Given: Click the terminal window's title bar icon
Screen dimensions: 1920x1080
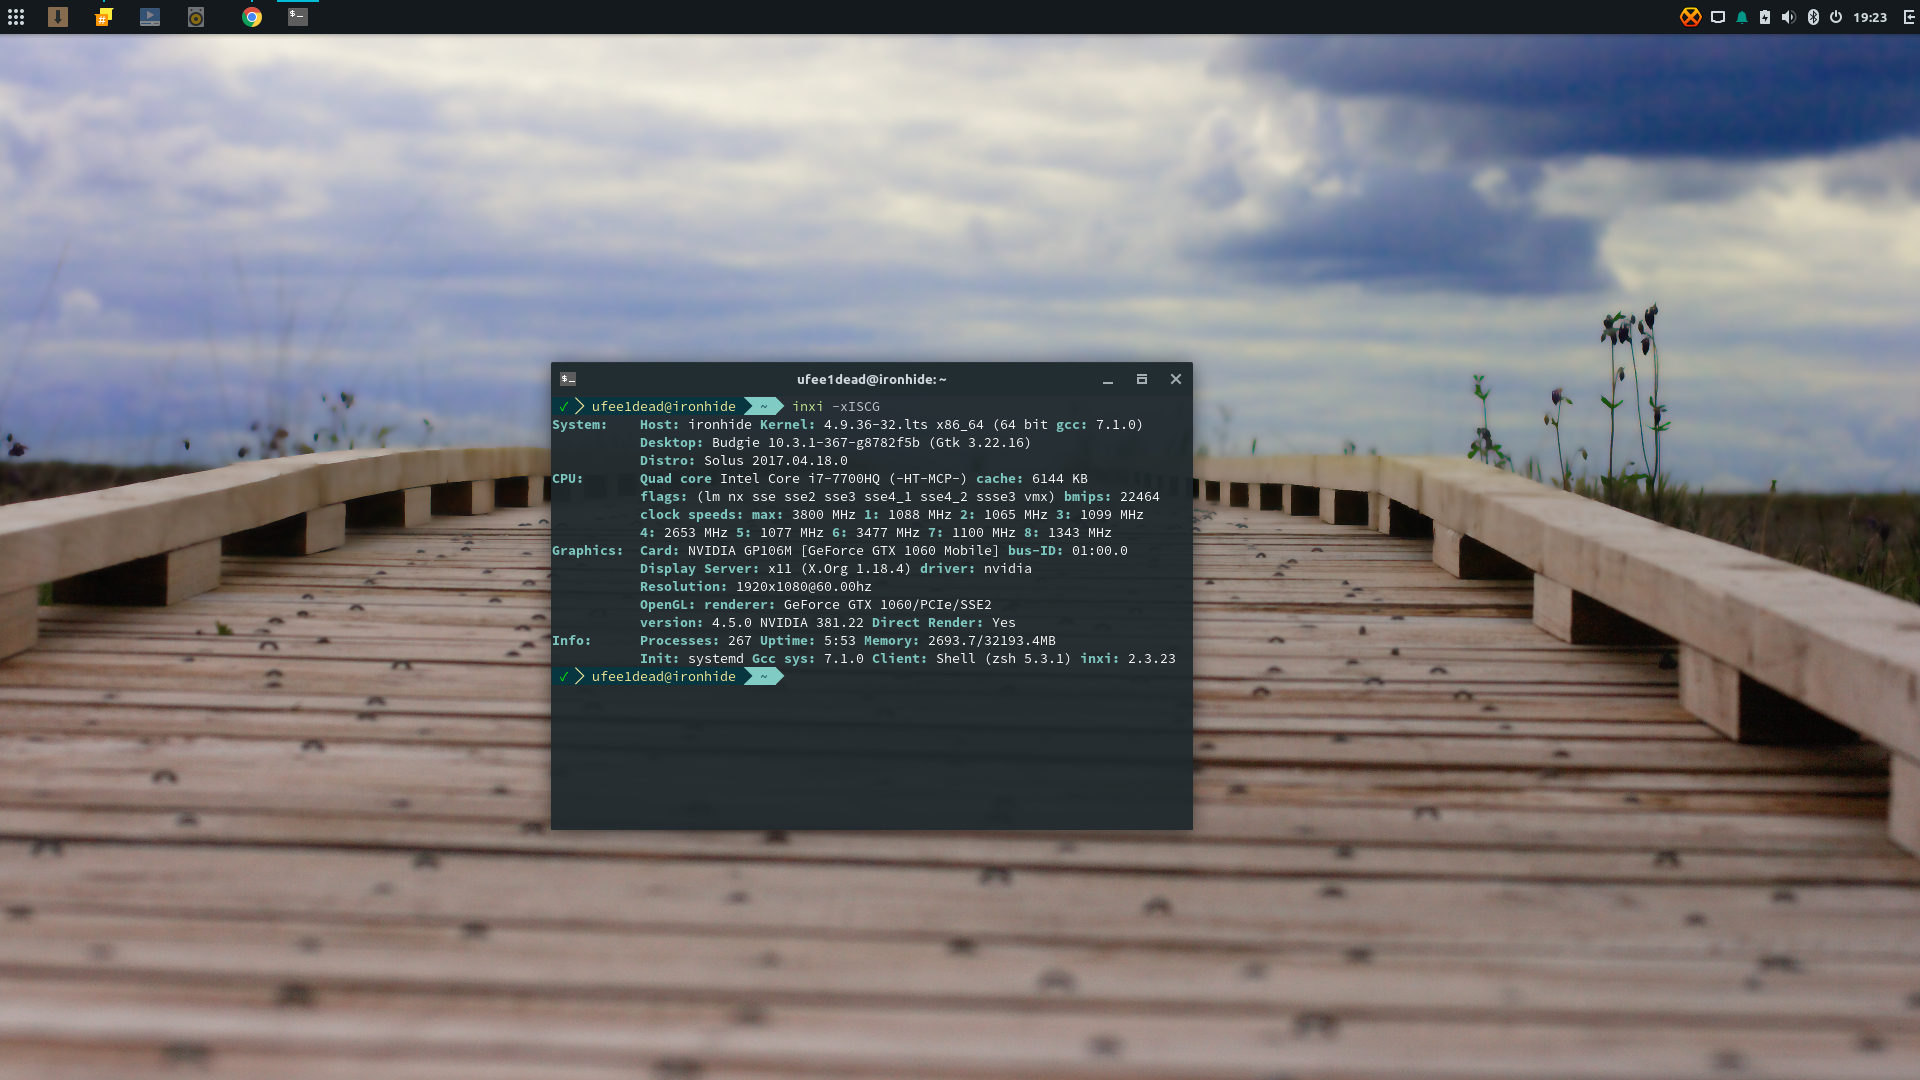Looking at the screenshot, I should (x=568, y=379).
